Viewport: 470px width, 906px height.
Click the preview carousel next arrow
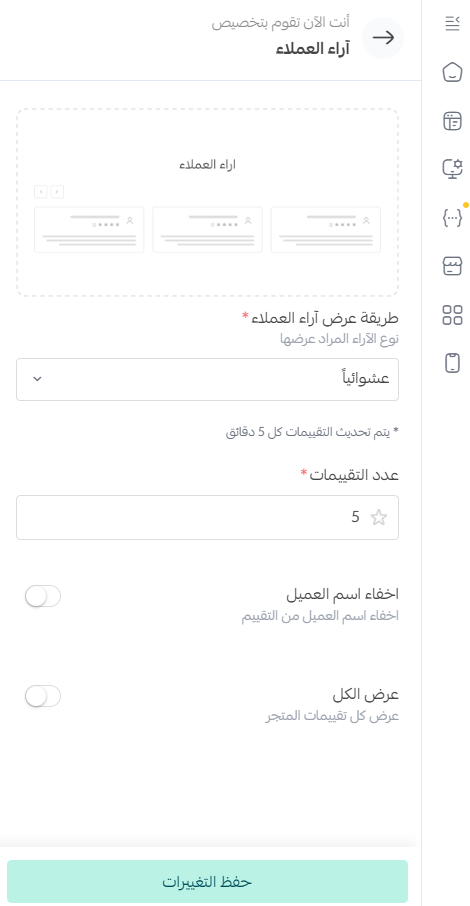(x=40, y=191)
